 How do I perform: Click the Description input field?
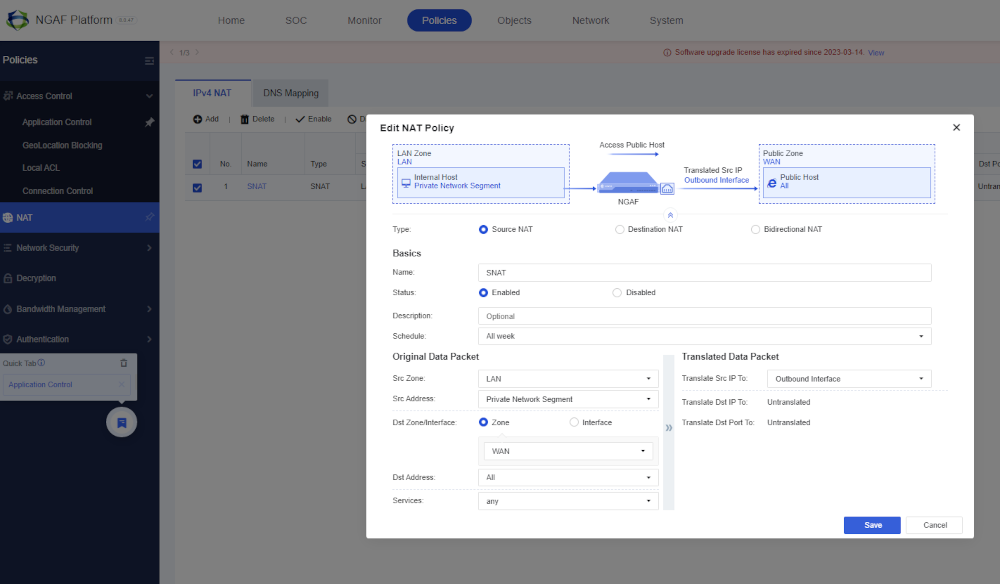(x=705, y=316)
